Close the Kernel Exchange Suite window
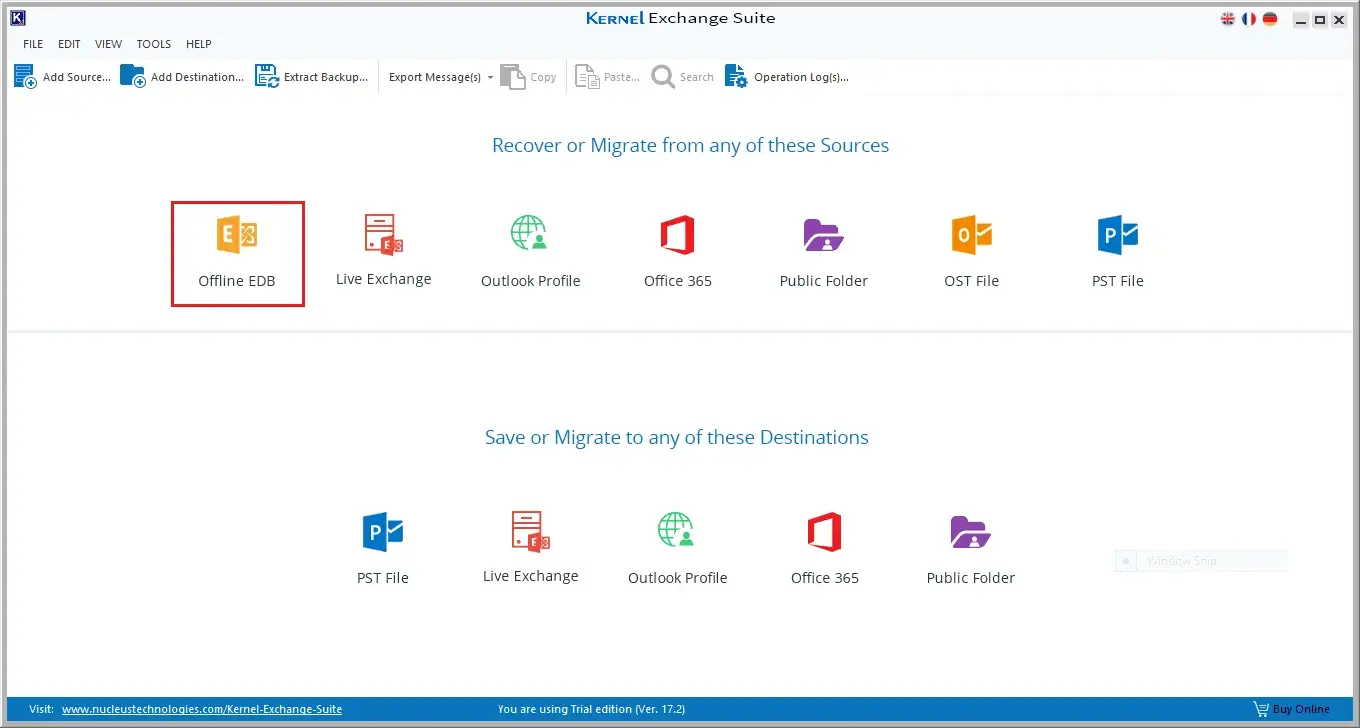1360x728 pixels. pyautogui.click(x=1339, y=20)
